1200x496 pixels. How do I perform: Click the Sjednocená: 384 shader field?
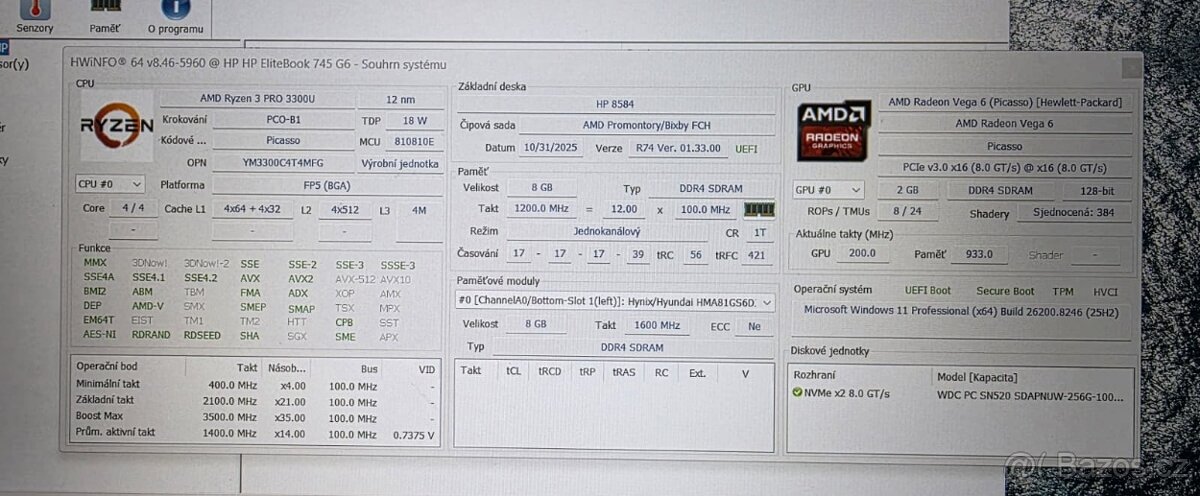click(x=1075, y=213)
